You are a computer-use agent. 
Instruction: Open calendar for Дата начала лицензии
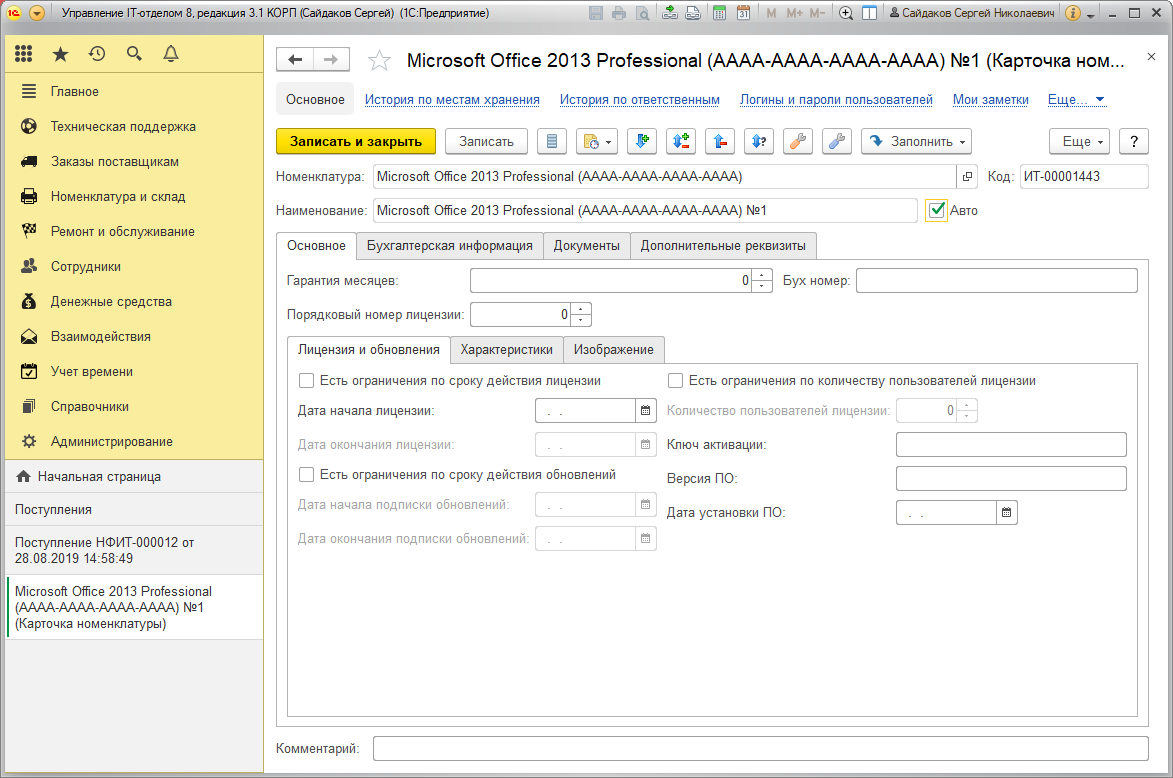646,411
